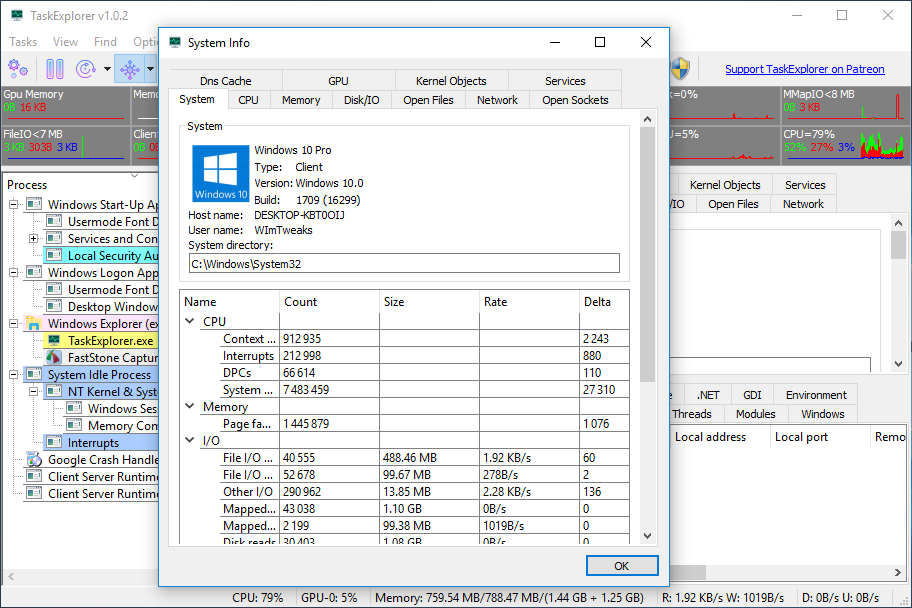Open the Disk/IO tab
912x608 pixels.
point(361,100)
